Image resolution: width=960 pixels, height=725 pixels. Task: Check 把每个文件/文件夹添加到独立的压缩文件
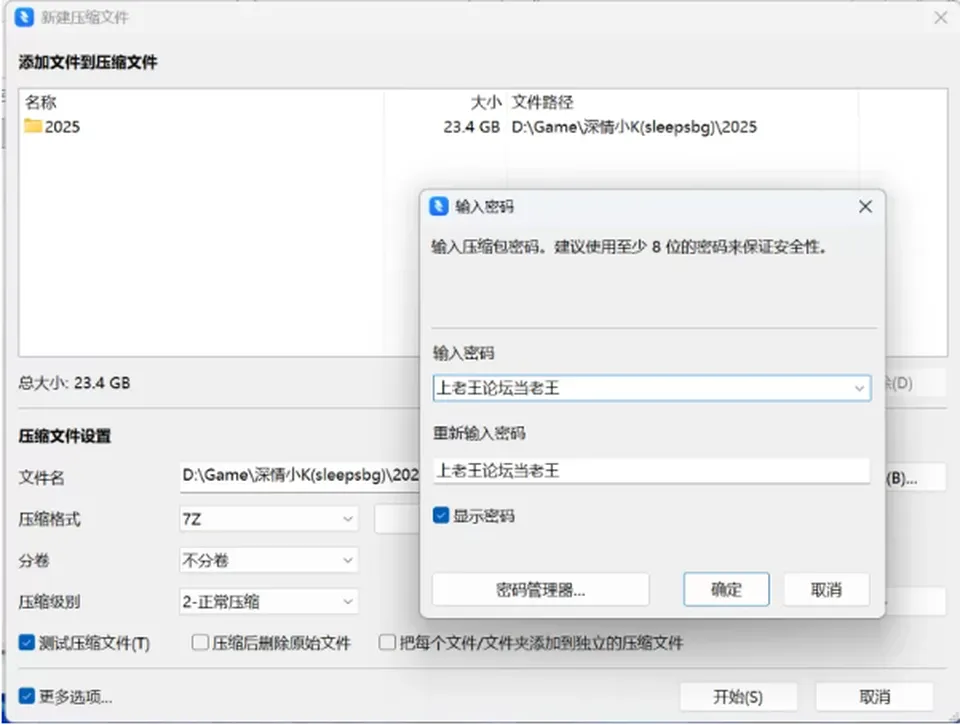[387, 642]
